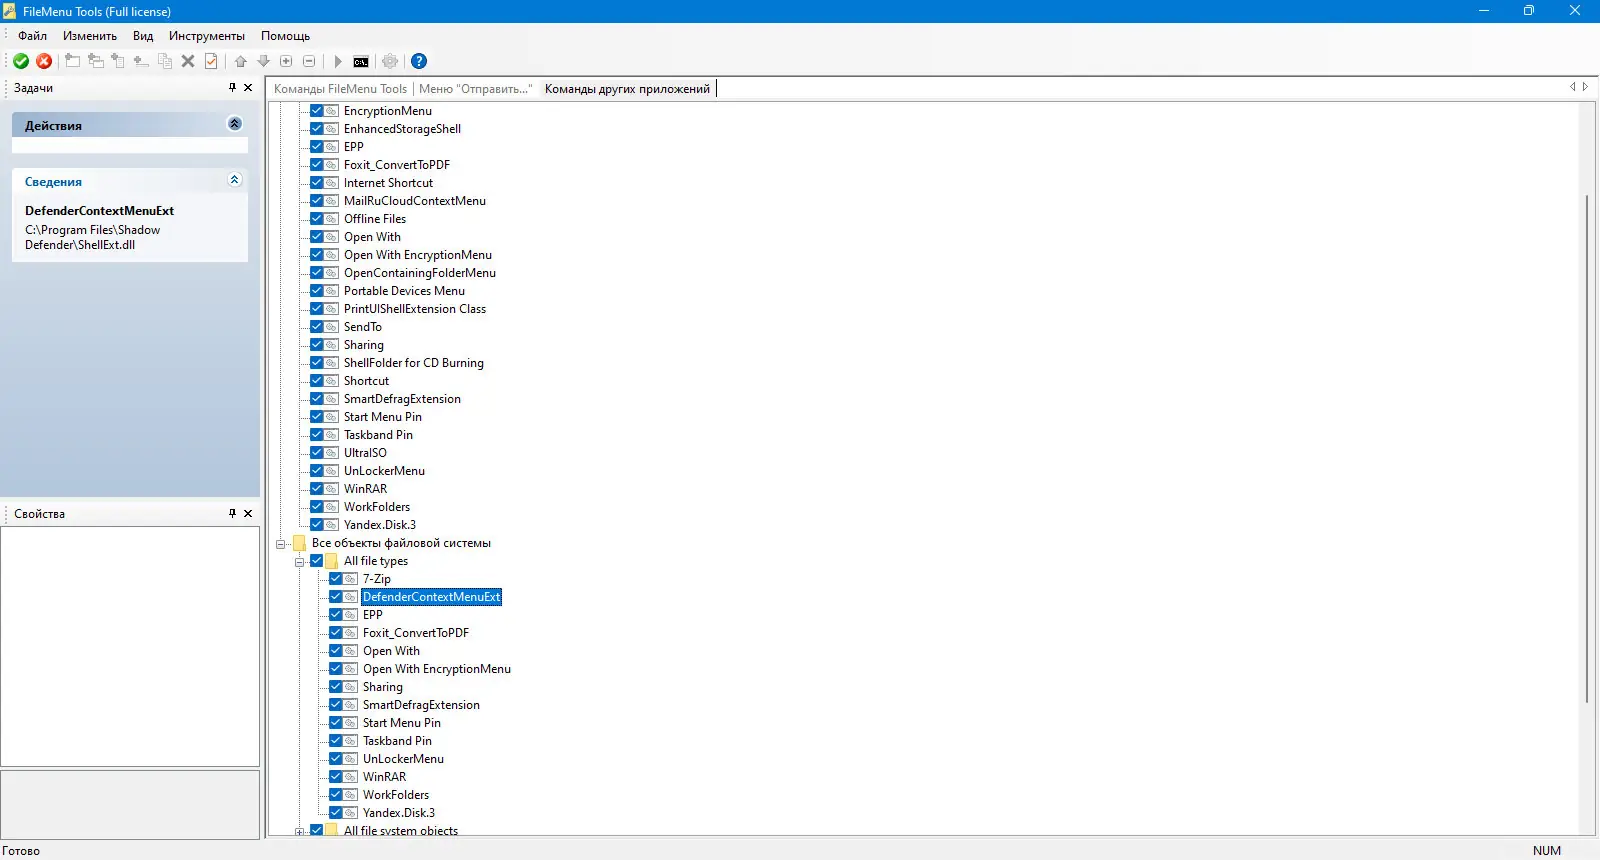Disable the SendTo checkbox
The height and width of the screenshot is (860, 1600).
[317, 327]
